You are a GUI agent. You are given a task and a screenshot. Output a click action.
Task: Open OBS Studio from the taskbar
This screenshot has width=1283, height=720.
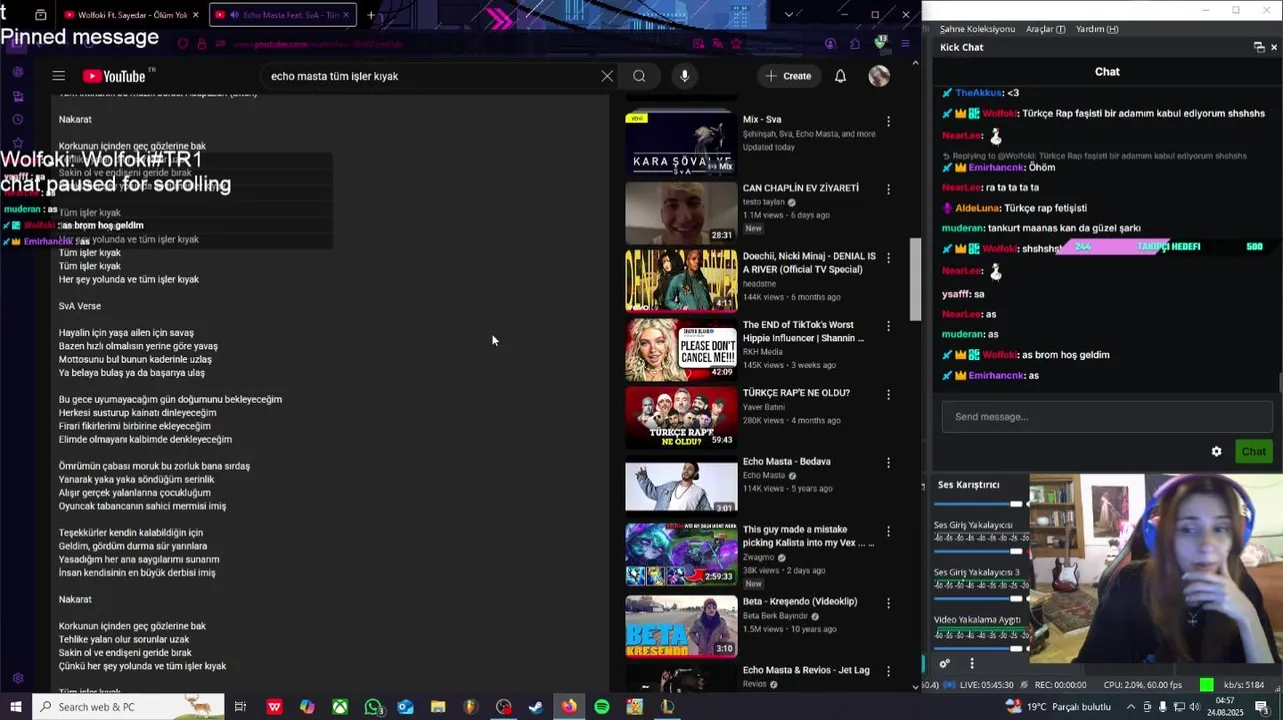(x=503, y=707)
